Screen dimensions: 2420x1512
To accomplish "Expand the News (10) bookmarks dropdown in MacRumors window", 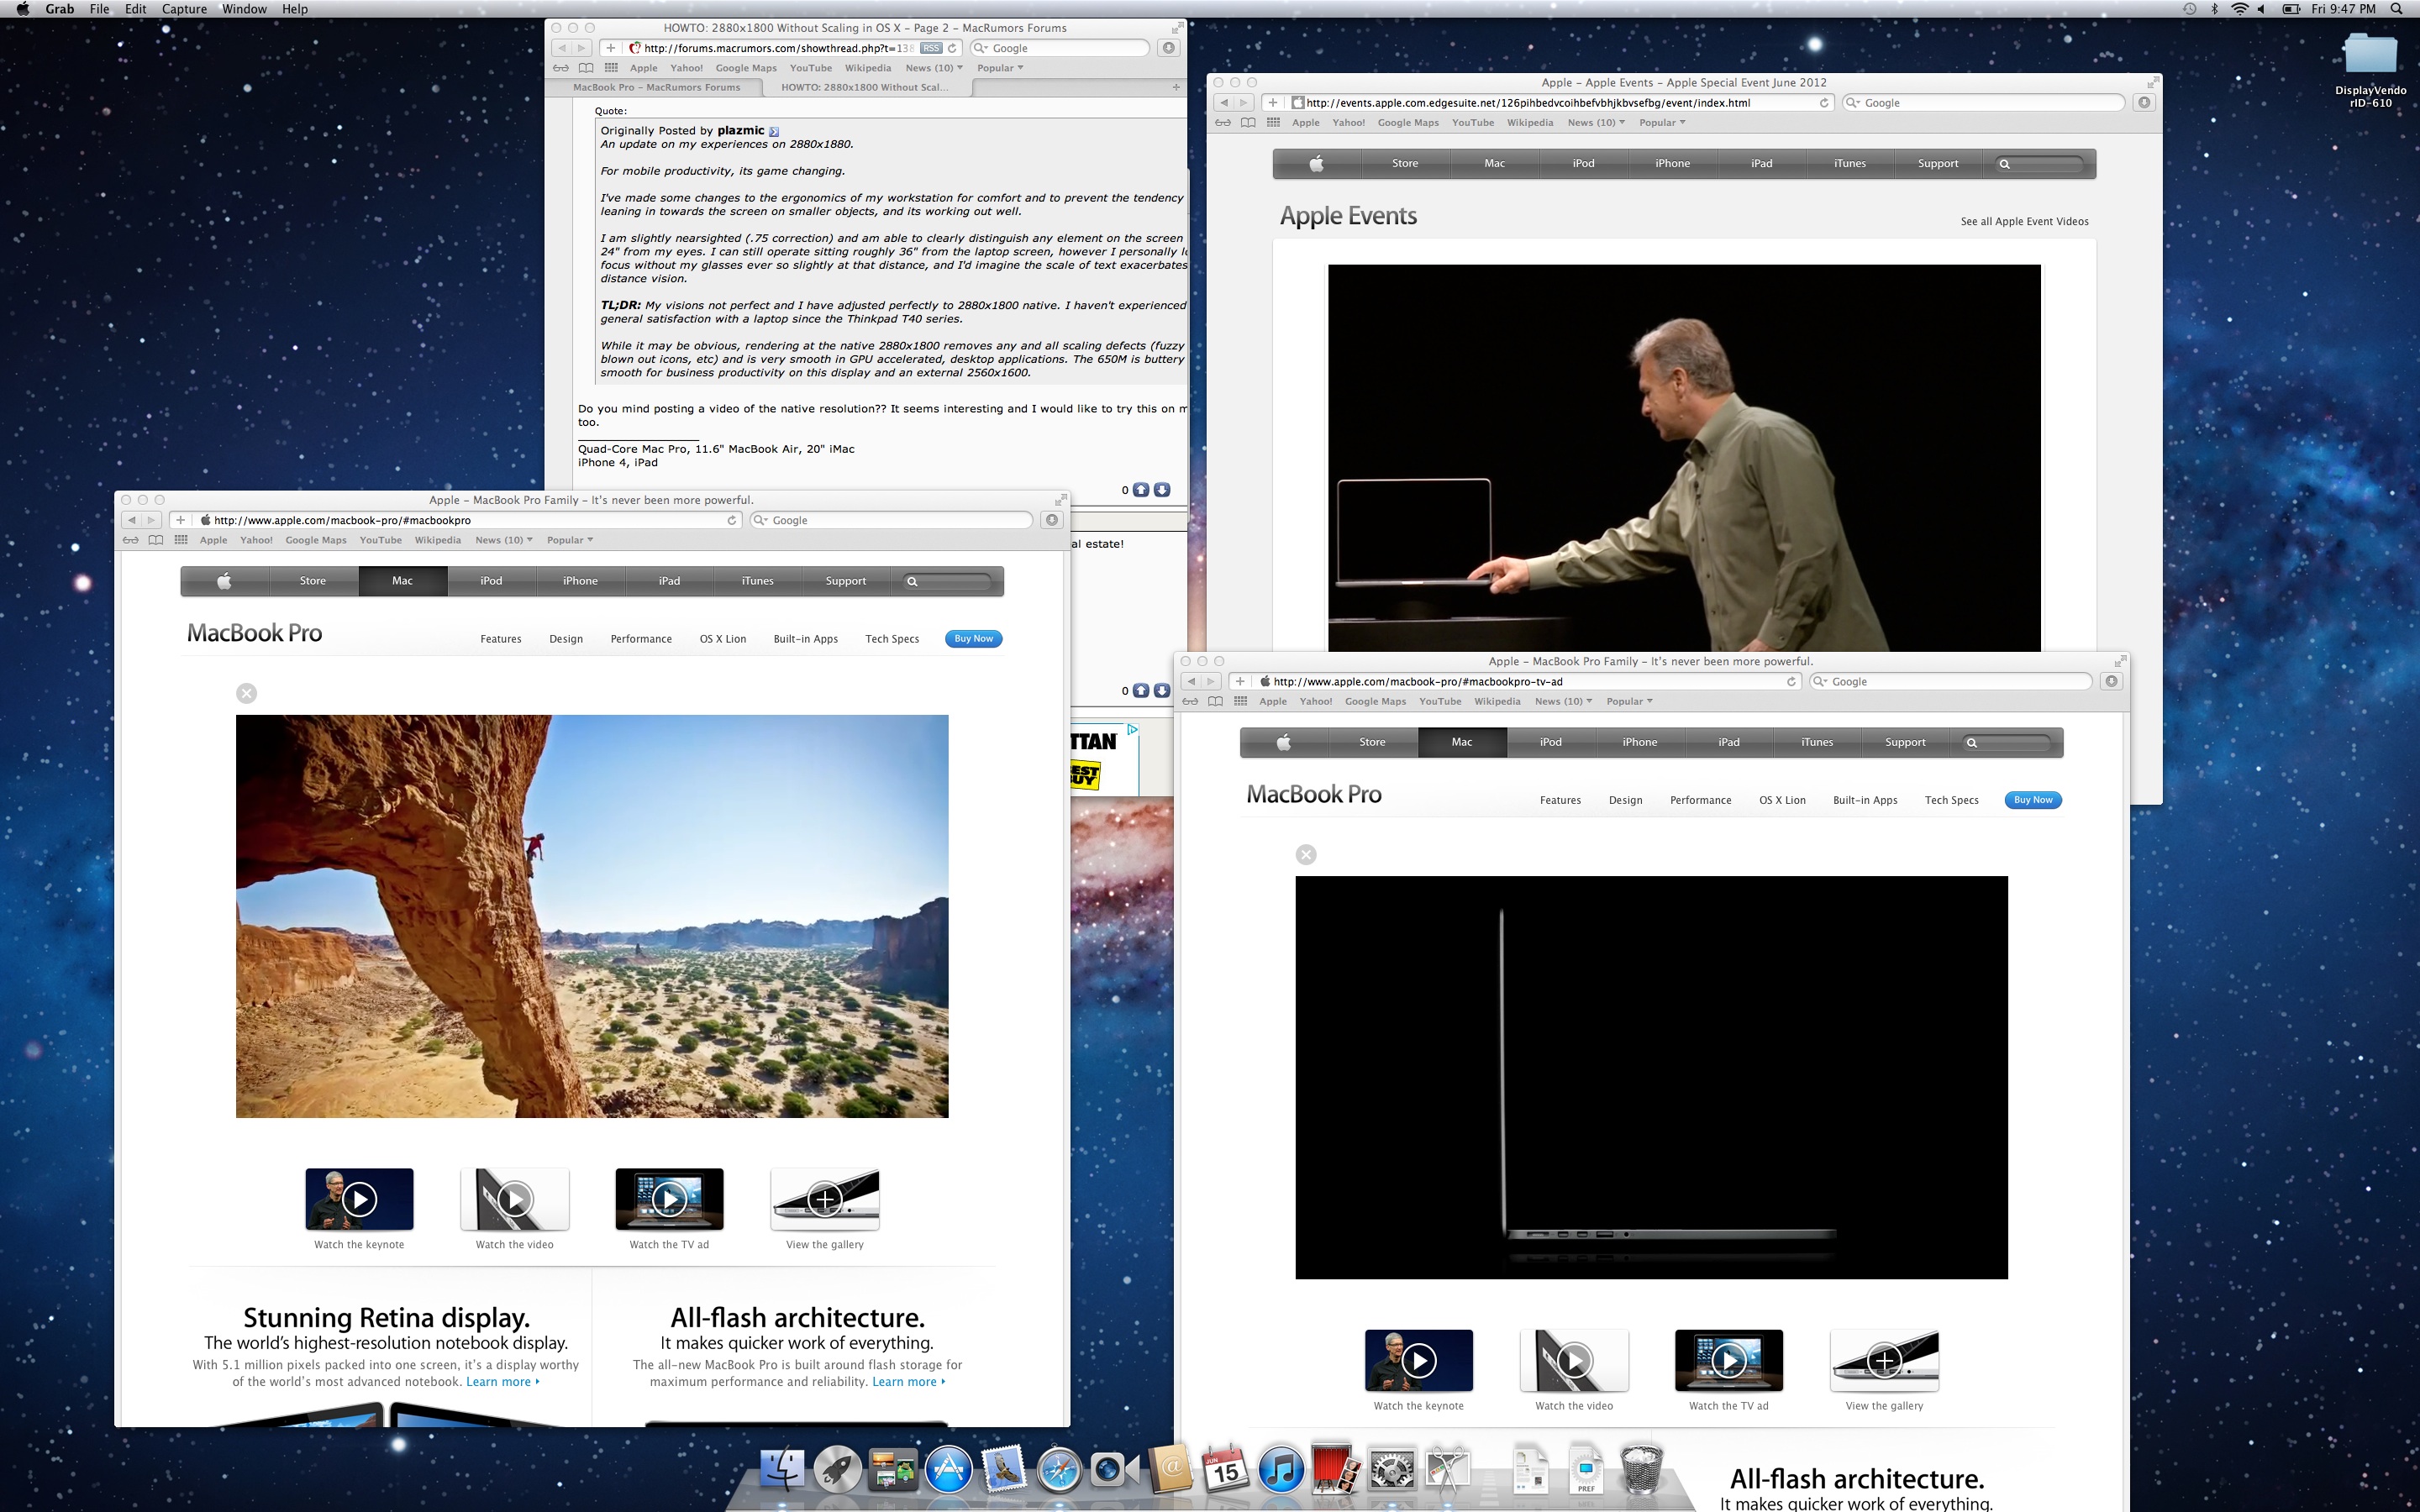I will (934, 68).
